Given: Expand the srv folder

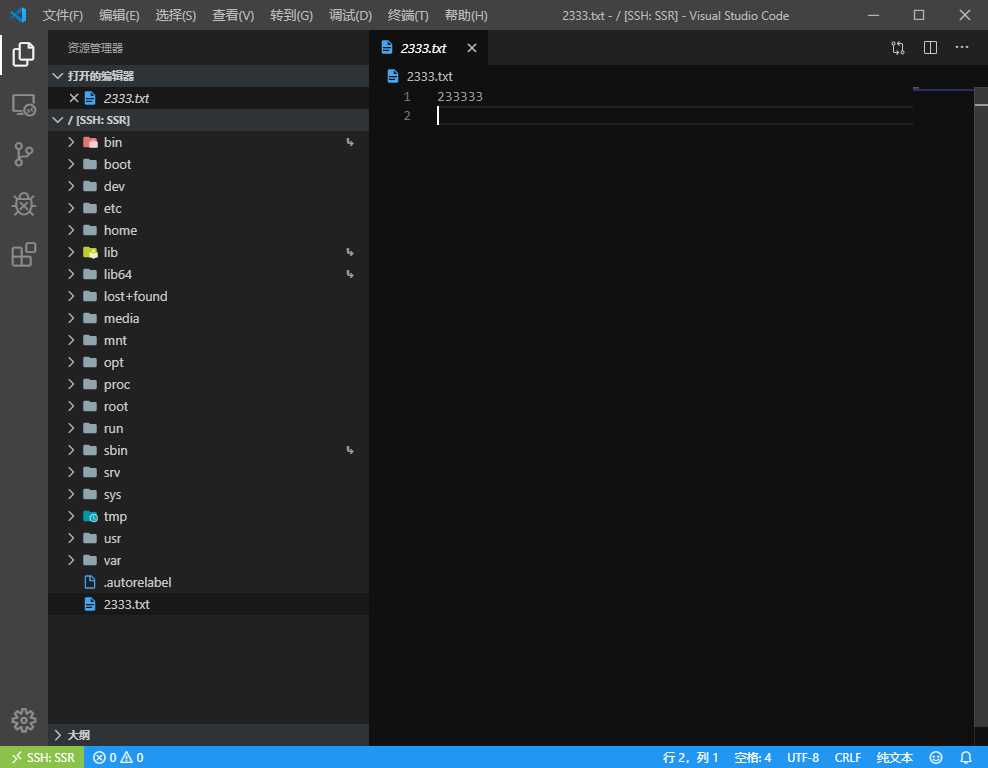Looking at the screenshot, I should (209, 473).
